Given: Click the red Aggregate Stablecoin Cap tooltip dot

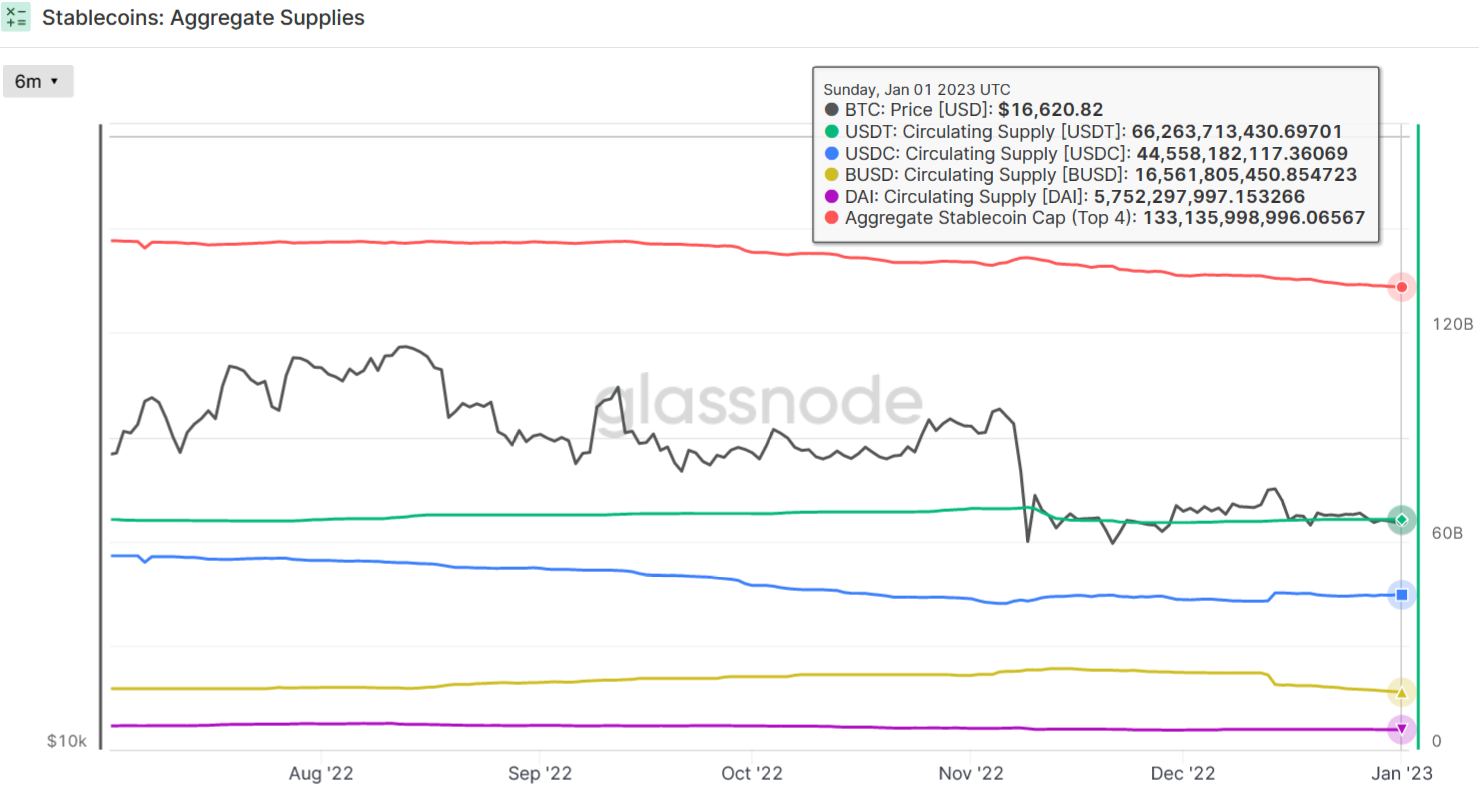Looking at the screenshot, I should click(831, 217).
